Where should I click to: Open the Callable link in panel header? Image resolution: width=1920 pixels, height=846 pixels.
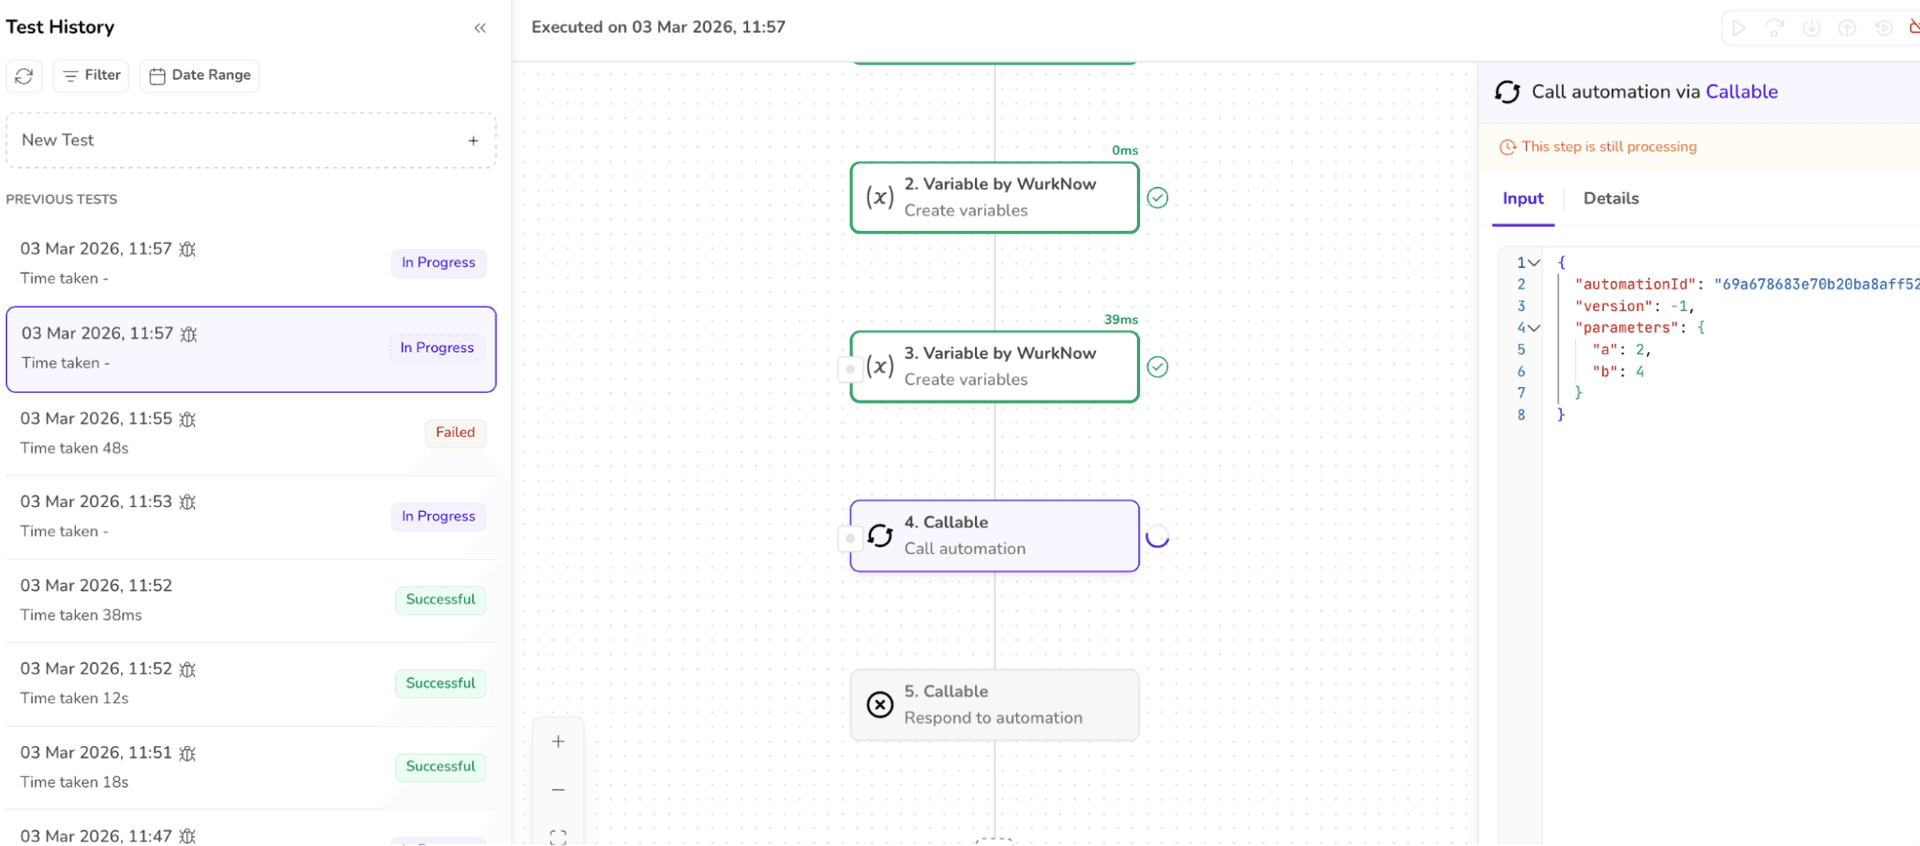tap(1741, 92)
